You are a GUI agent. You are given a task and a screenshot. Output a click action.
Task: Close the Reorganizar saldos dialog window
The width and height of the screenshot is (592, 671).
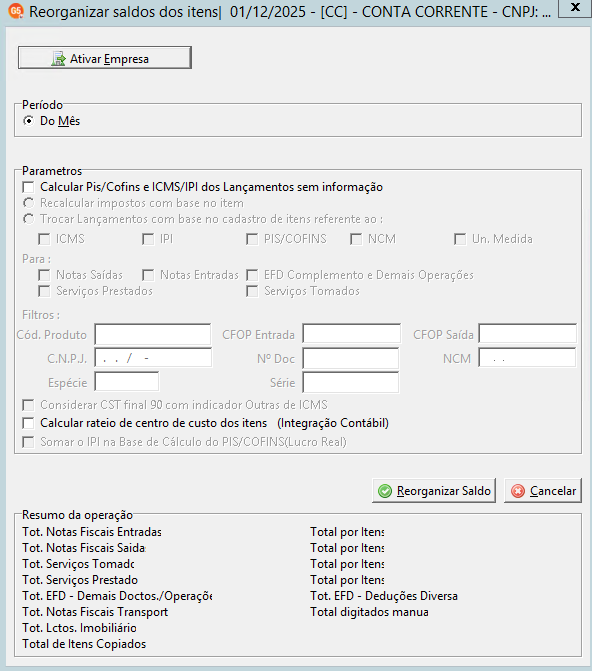[575, 7]
